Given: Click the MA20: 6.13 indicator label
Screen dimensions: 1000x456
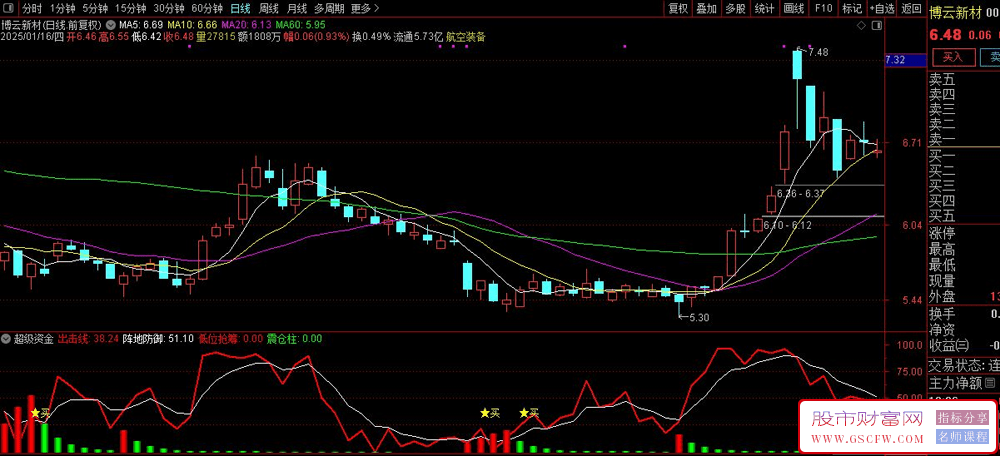Looking at the screenshot, I should point(246,25).
